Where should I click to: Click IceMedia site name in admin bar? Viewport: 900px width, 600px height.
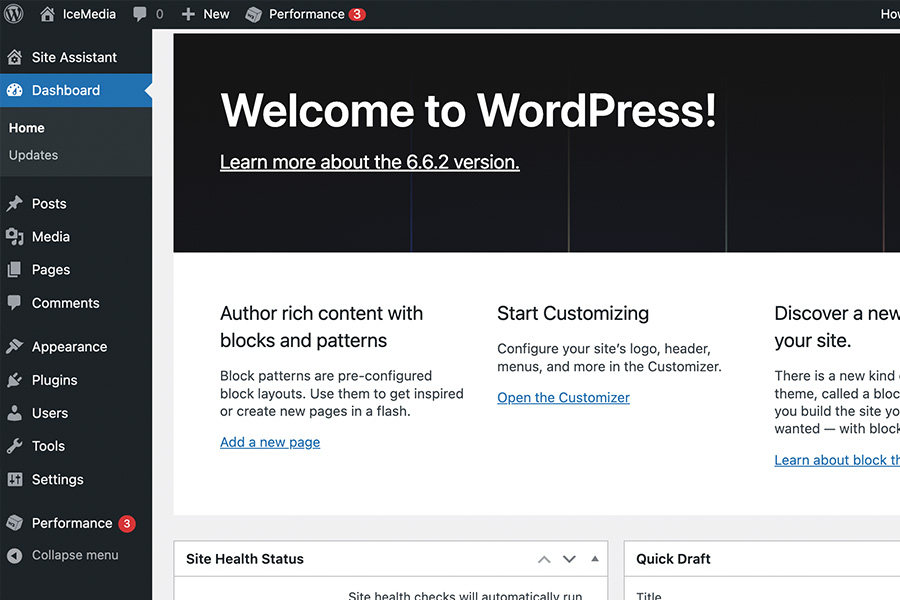point(89,14)
